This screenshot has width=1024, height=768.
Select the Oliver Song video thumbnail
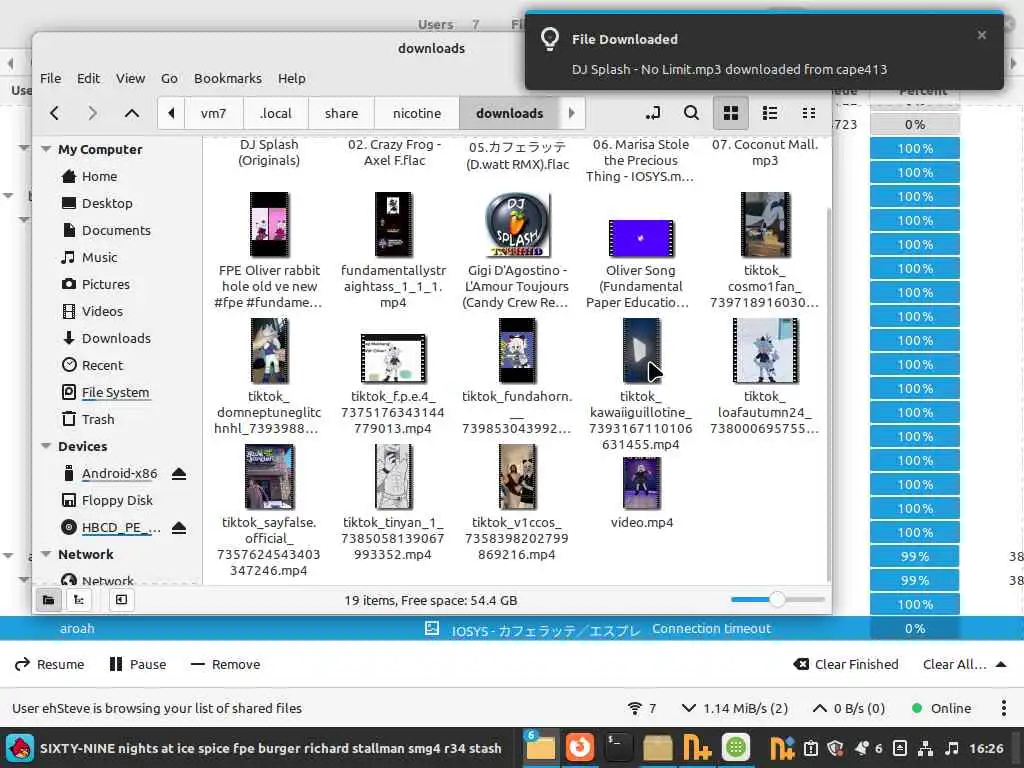(641, 238)
